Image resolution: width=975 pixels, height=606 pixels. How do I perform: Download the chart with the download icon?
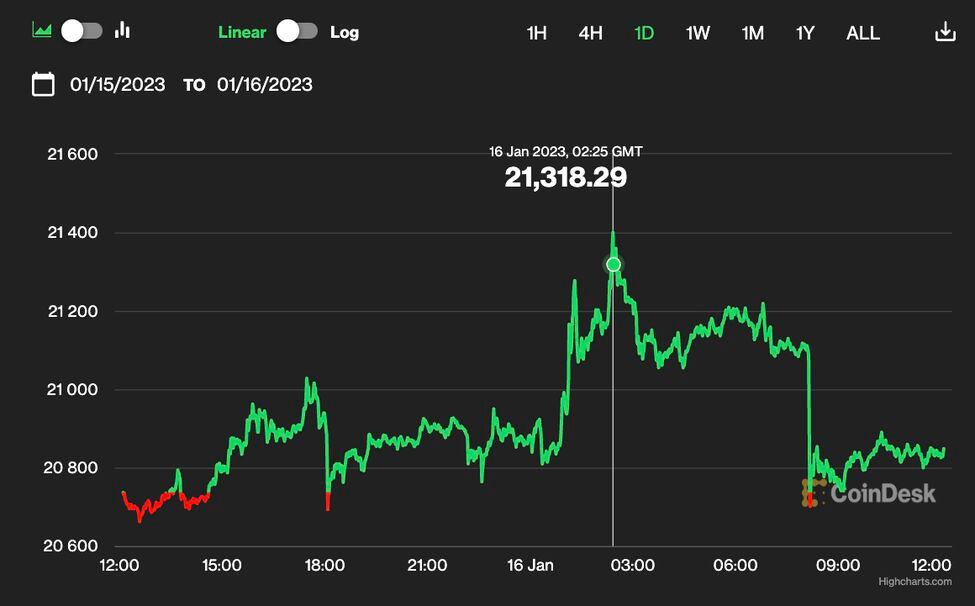click(945, 32)
